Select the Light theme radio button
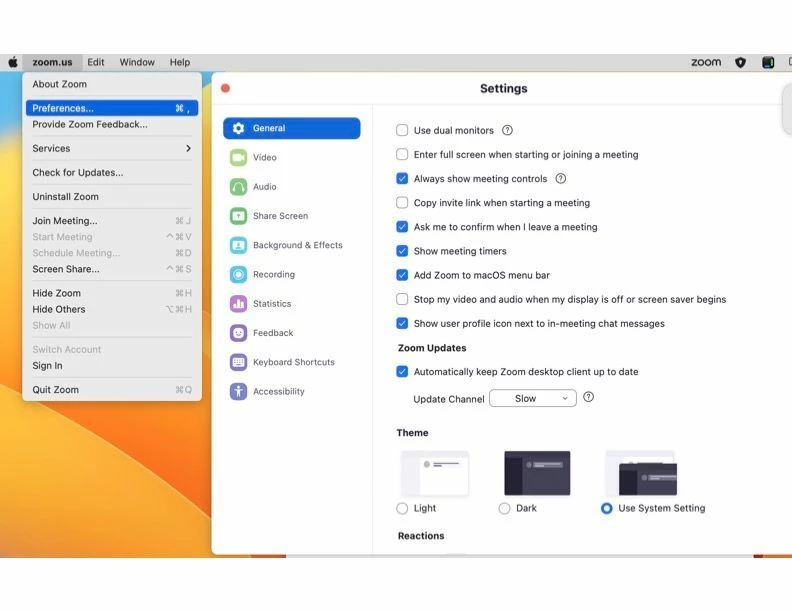792x612 pixels. pos(402,508)
